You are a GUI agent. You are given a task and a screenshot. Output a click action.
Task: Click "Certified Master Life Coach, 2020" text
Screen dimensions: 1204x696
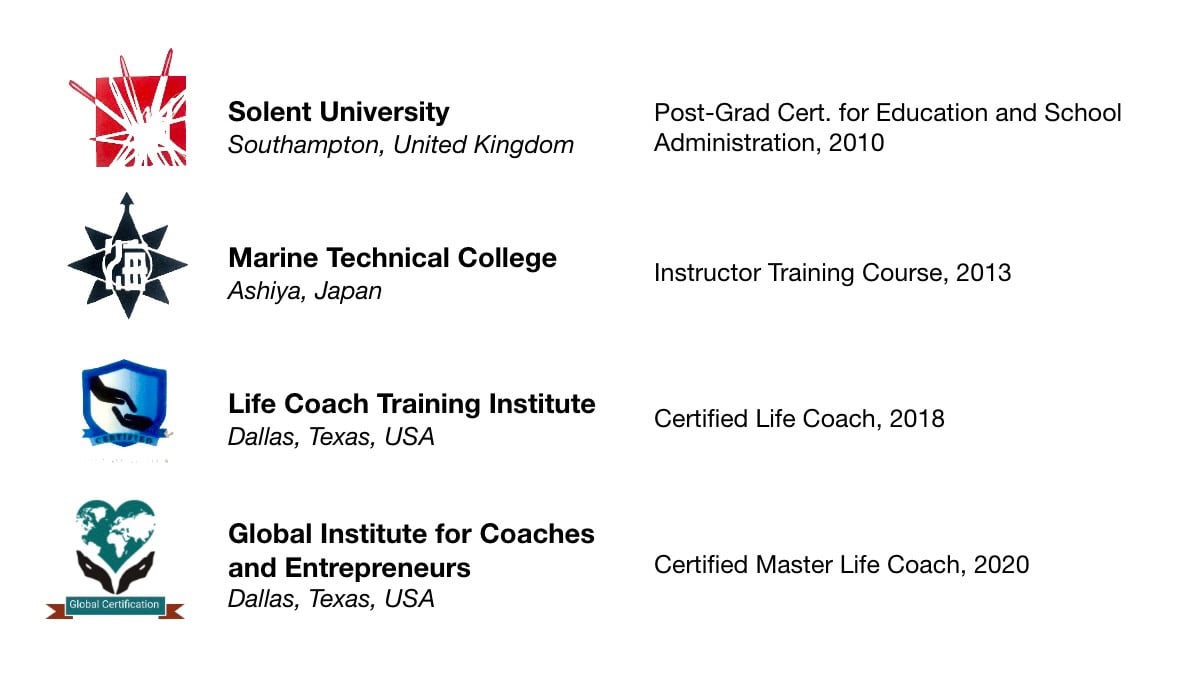(841, 565)
